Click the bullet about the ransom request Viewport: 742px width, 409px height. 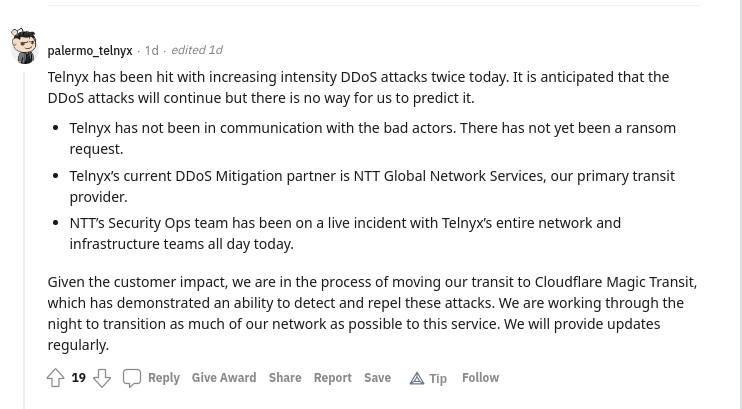pyautogui.click(x=372, y=138)
